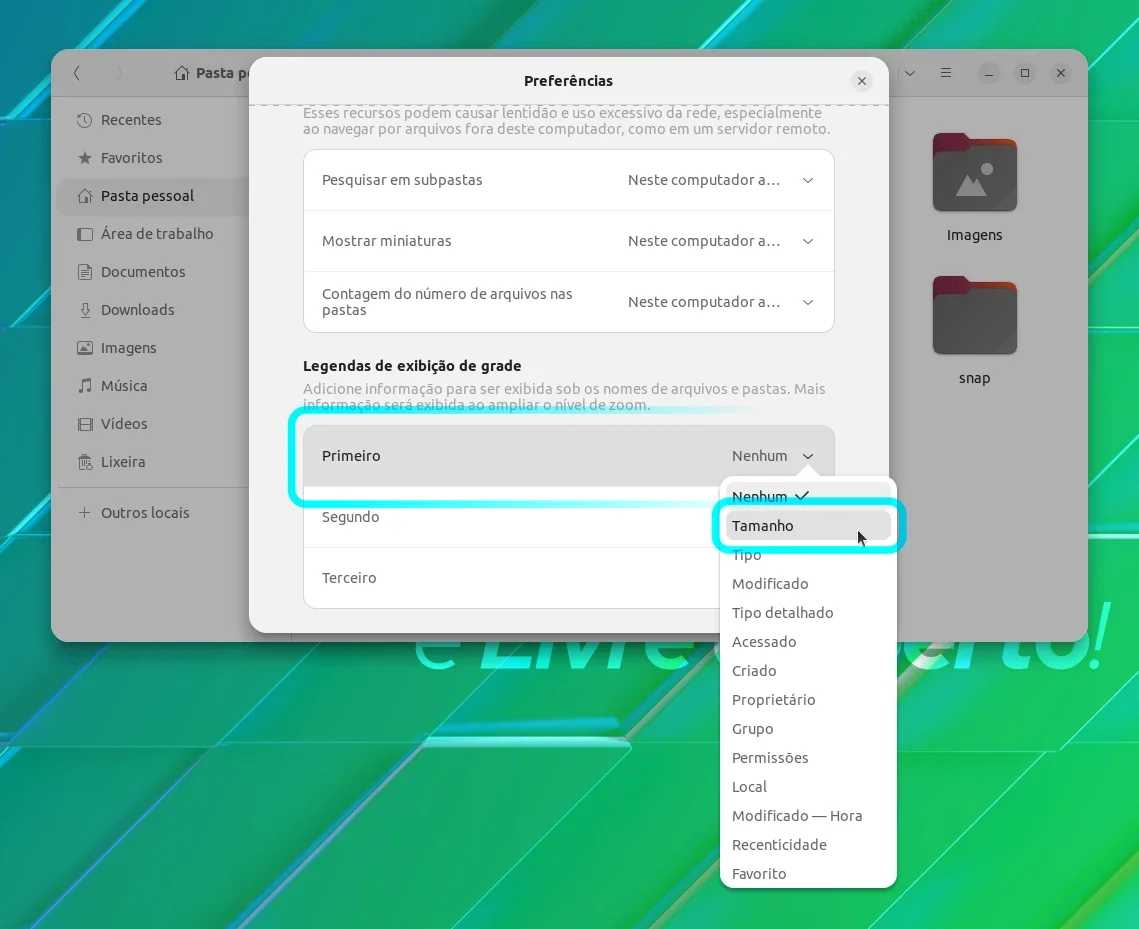Select Permissões option

tap(808, 758)
